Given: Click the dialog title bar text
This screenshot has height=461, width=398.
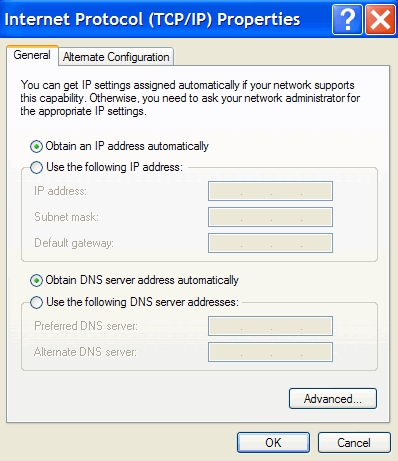Looking at the screenshot, I should pyautogui.click(x=152, y=20).
